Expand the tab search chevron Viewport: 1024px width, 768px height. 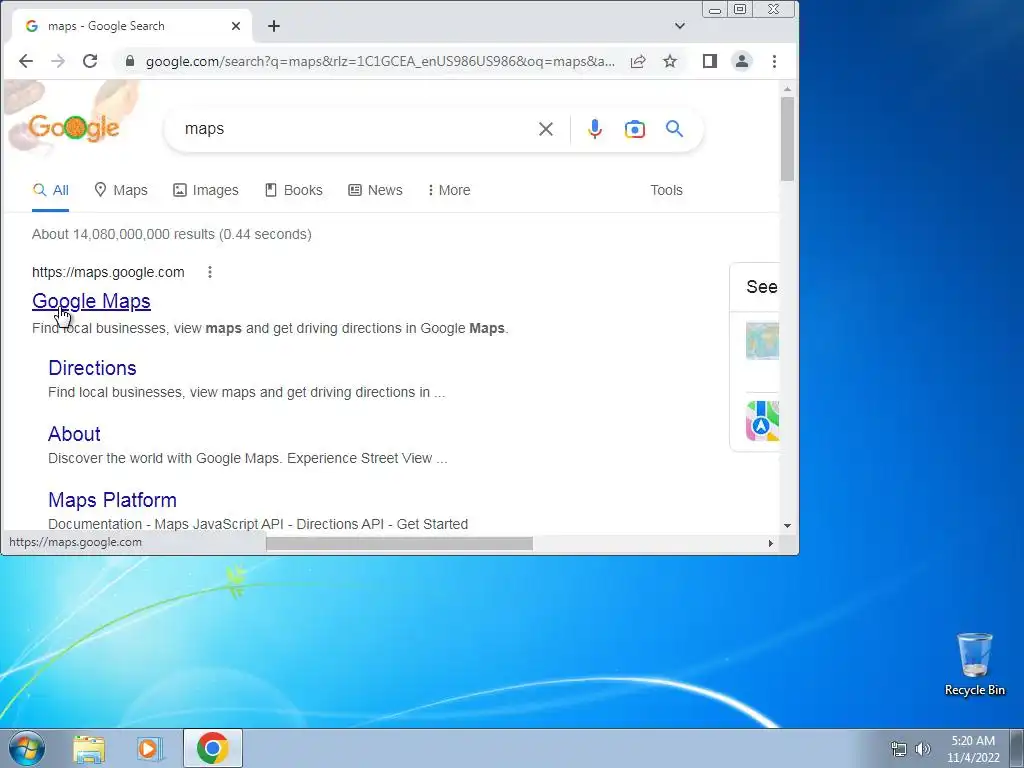click(x=680, y=26)
